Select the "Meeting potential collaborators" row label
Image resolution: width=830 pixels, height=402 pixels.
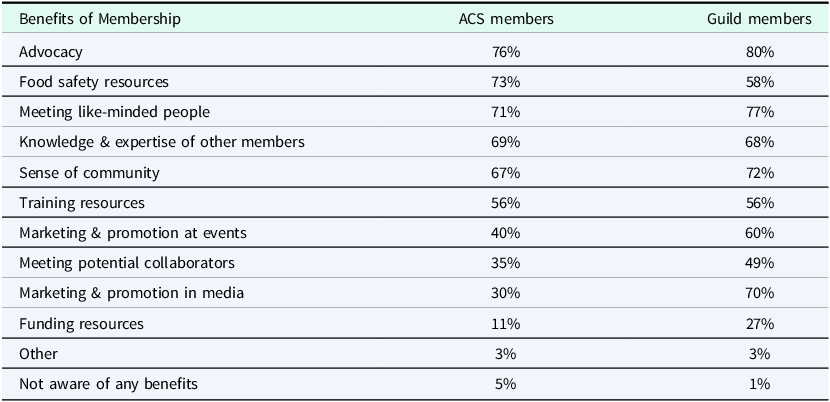click(x=127, y=263)
